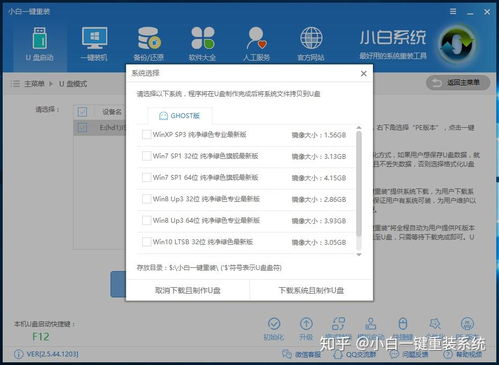The height and width of the screenshot is (365, 499).
Task: Click the scroll up arrow of system list
Action: [359, 128]
